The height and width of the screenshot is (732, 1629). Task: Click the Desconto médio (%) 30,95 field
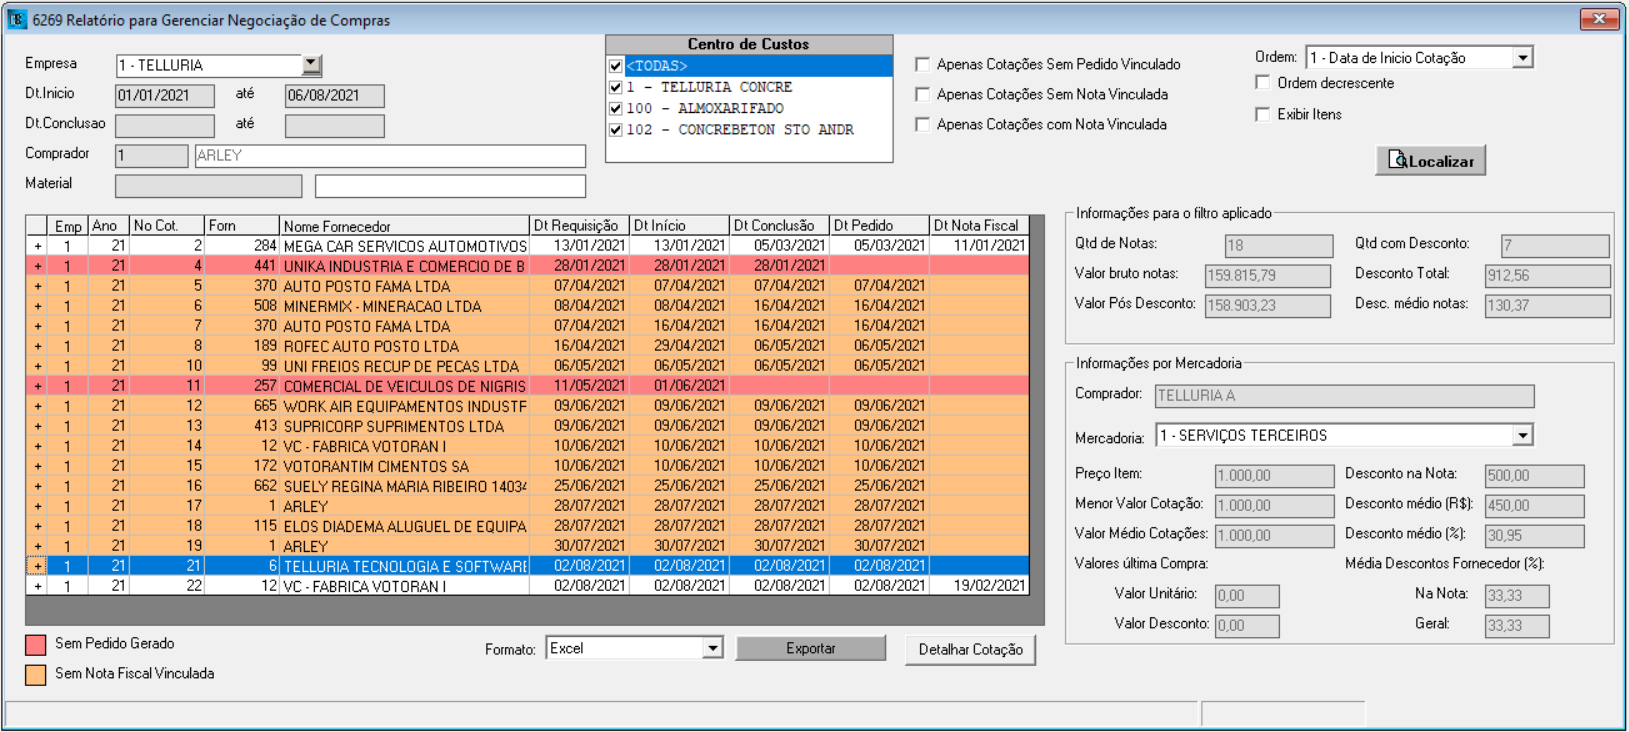1534,536
